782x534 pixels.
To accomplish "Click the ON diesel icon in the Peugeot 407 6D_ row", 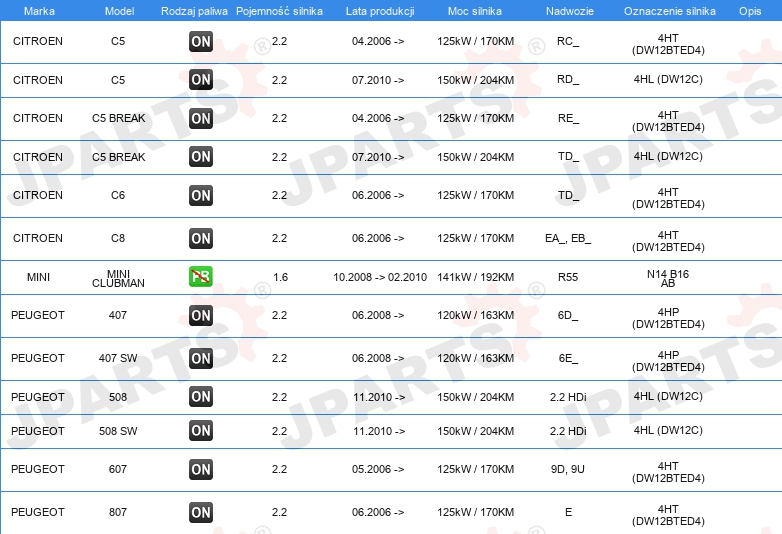I will coord(201,316).
